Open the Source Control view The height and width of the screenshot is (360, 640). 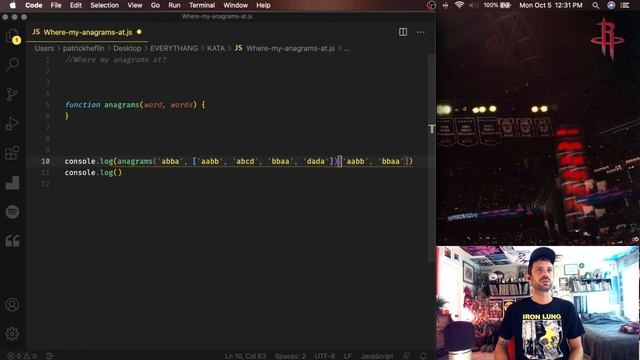pos(12,94)
